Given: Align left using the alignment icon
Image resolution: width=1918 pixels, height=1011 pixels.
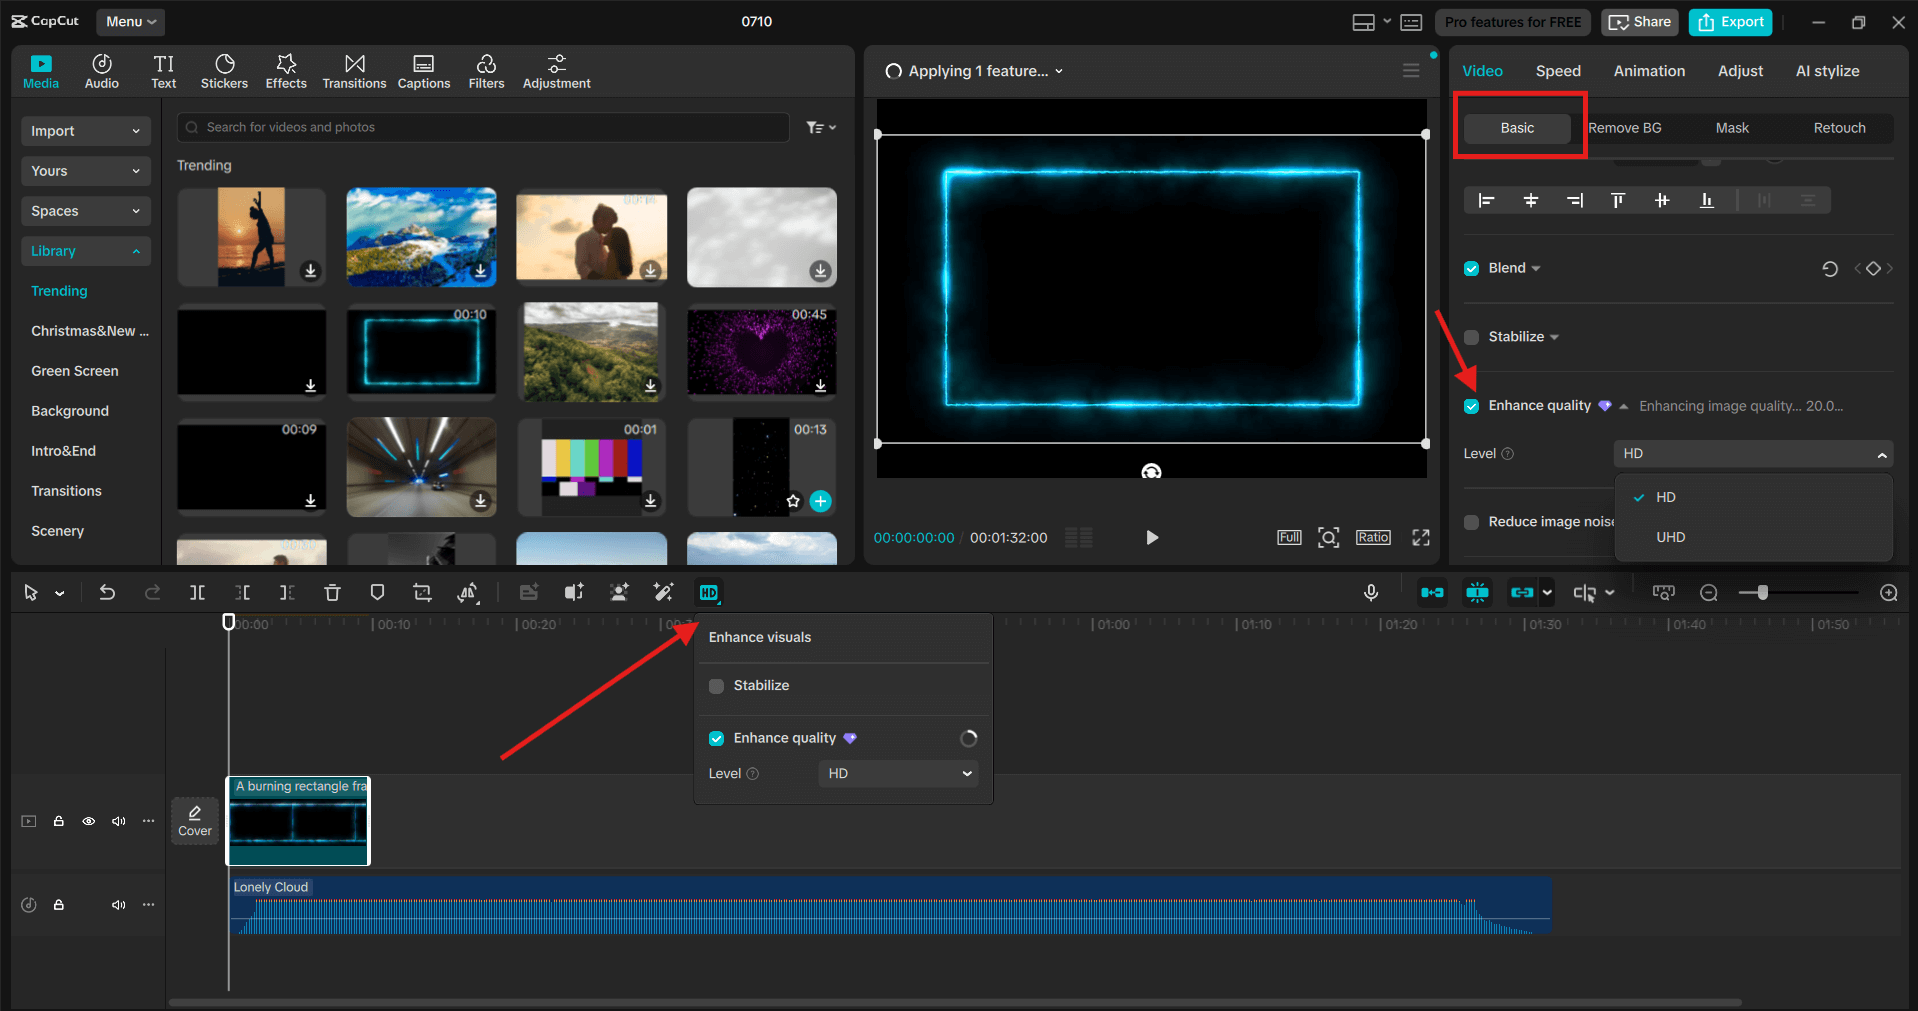Looking at the screenshot, I should click(1486, 201).
